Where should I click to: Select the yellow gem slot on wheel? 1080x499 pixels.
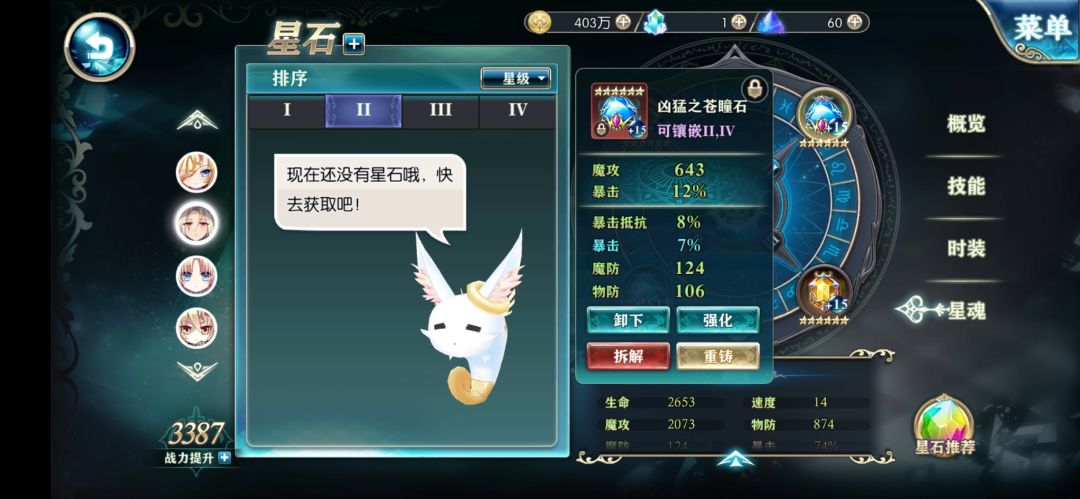[824, 294]
